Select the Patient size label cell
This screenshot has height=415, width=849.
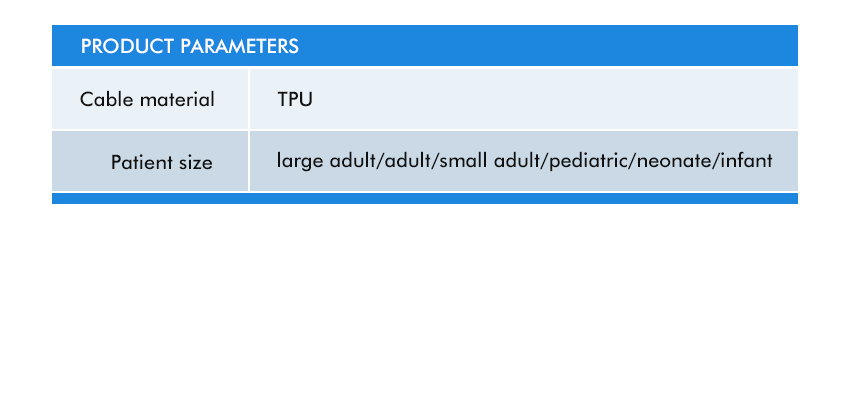pos(161,162)
